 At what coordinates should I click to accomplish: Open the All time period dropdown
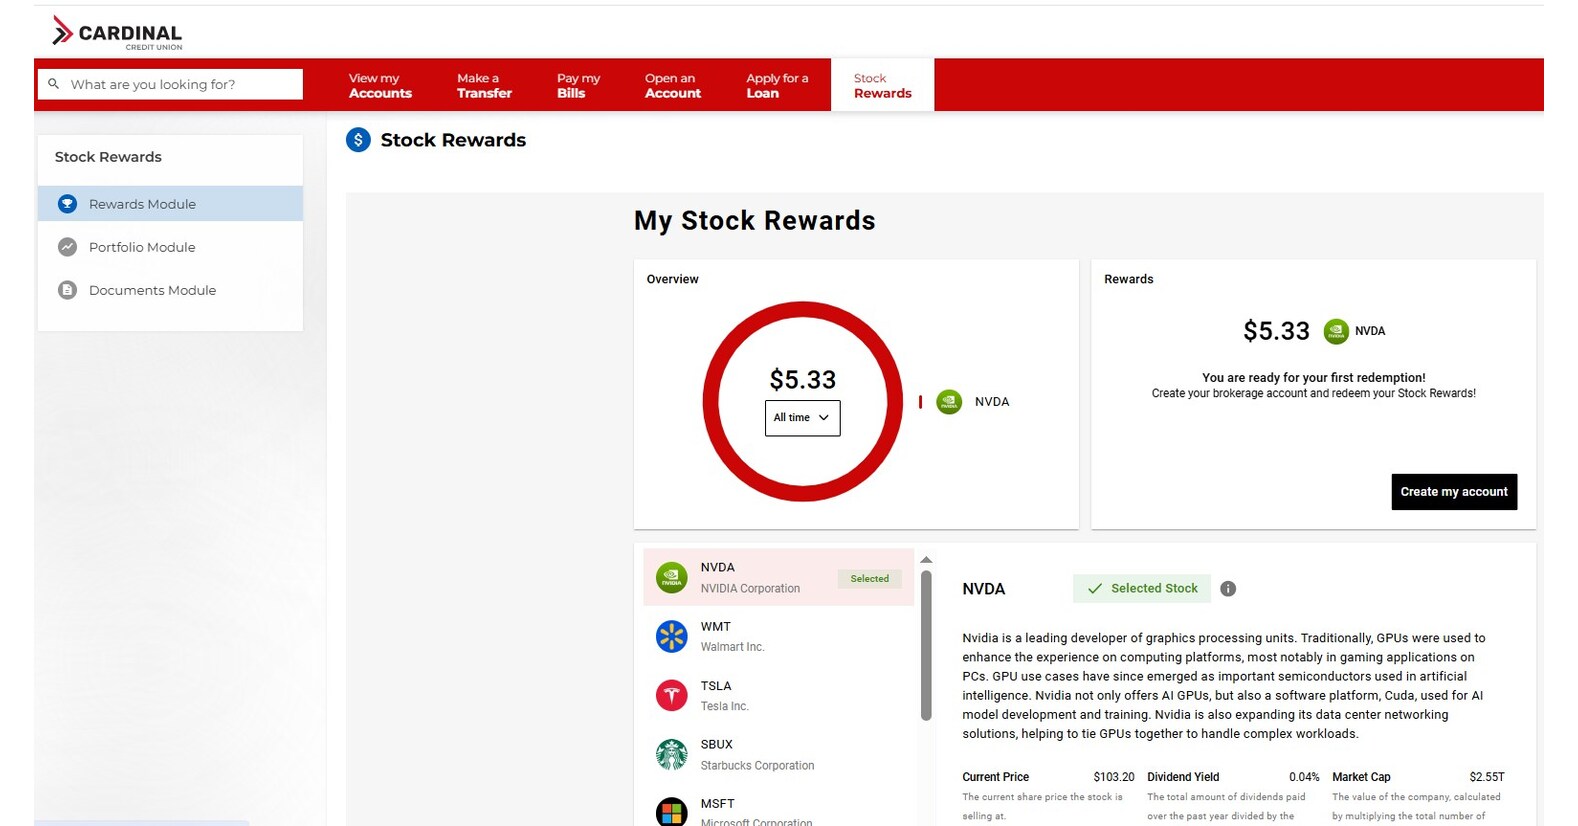[x=802, y=418]
